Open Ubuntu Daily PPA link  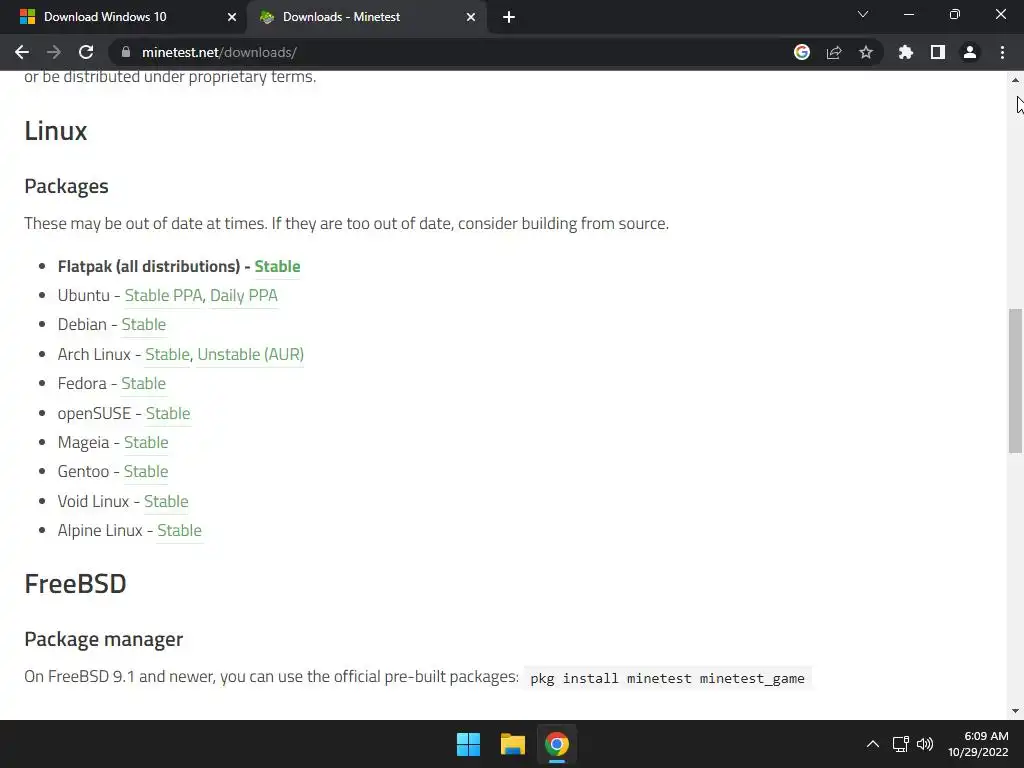244,295
